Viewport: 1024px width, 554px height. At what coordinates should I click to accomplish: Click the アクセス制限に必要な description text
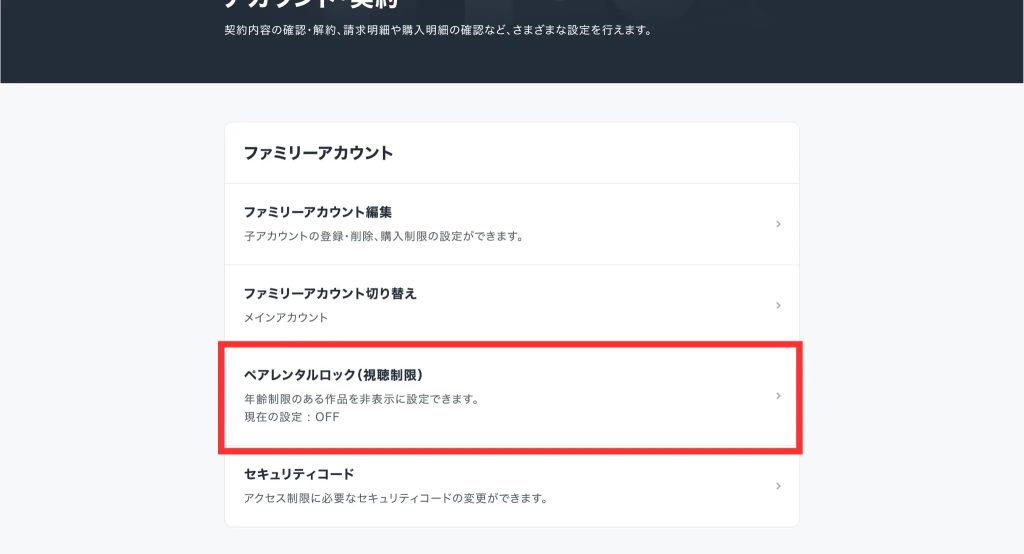[396, 497]
